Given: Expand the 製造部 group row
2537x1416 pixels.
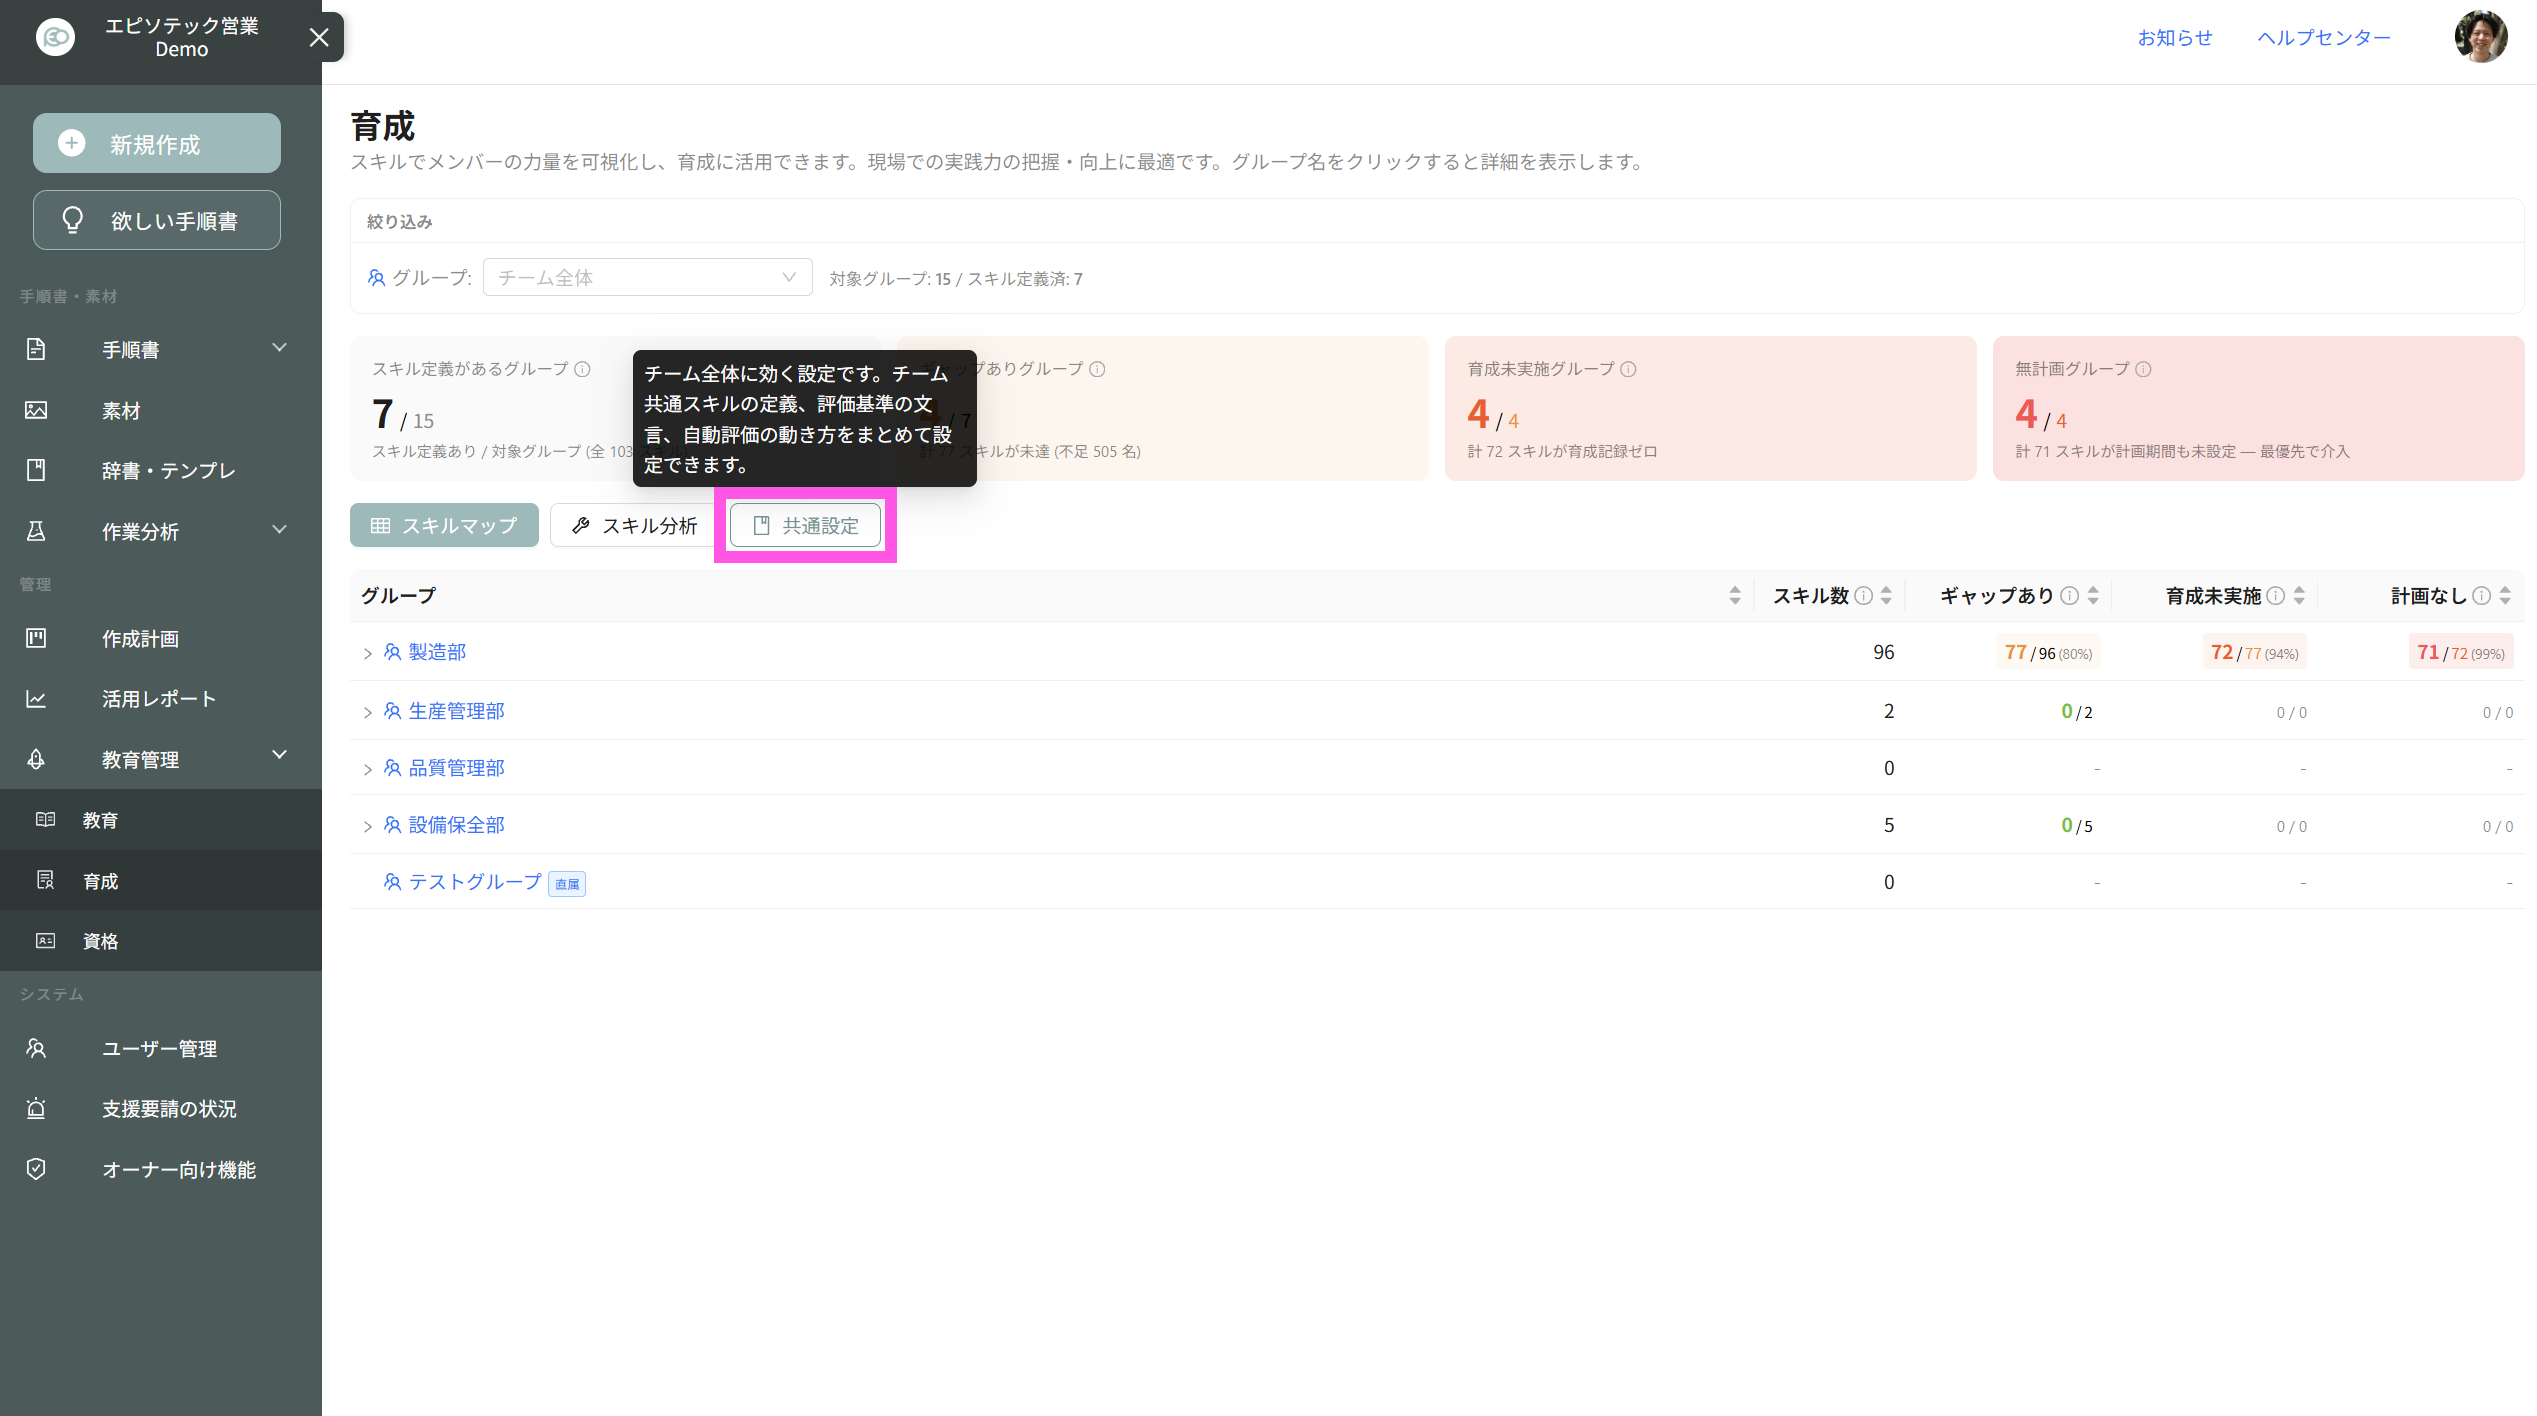Looking at the screenshot, I should tap(367, 653).
